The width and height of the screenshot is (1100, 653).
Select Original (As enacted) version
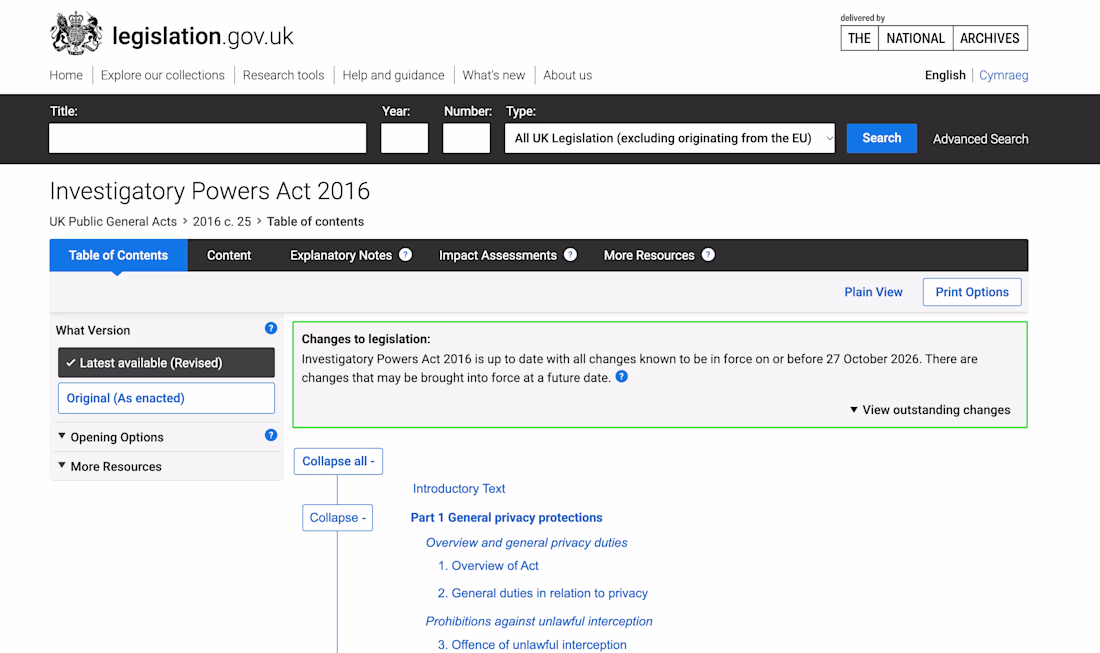click(x=166, y=398)
